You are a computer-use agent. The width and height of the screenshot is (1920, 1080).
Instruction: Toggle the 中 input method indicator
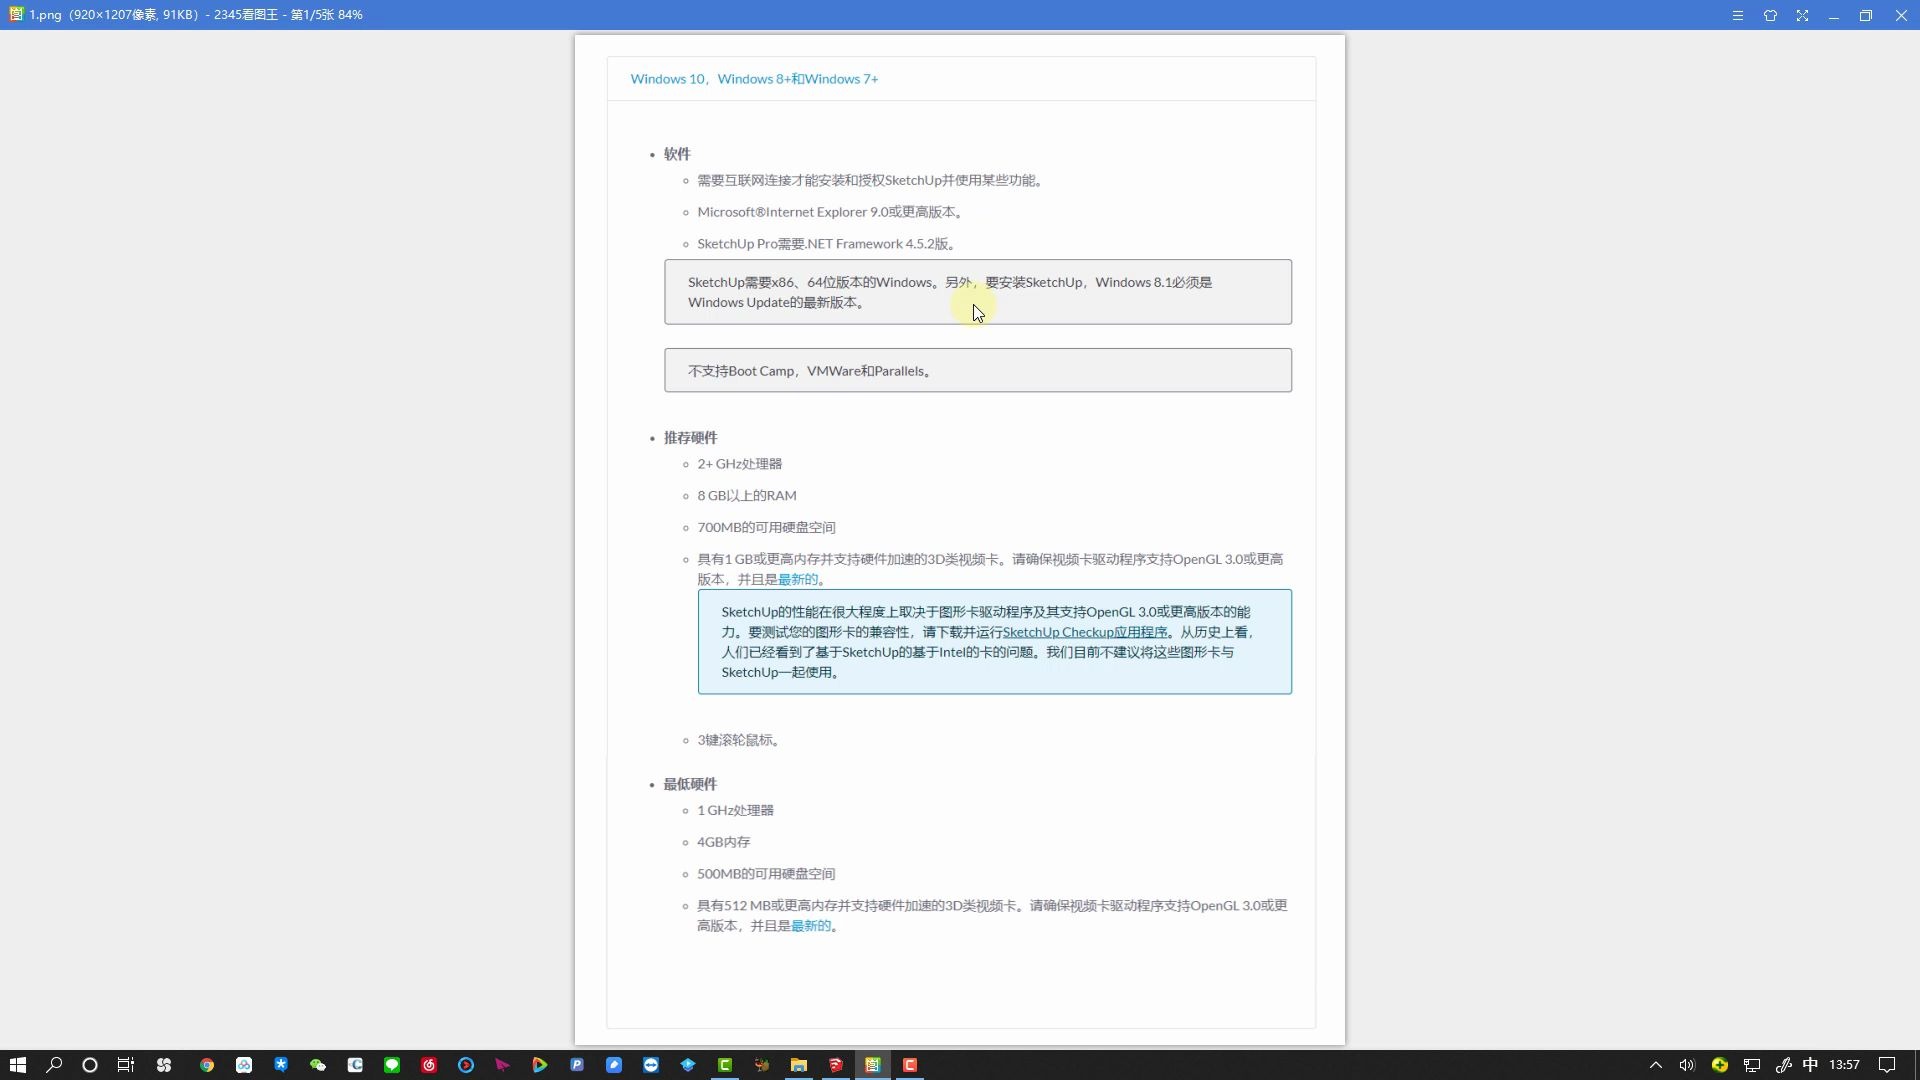coord(1810,1065)
